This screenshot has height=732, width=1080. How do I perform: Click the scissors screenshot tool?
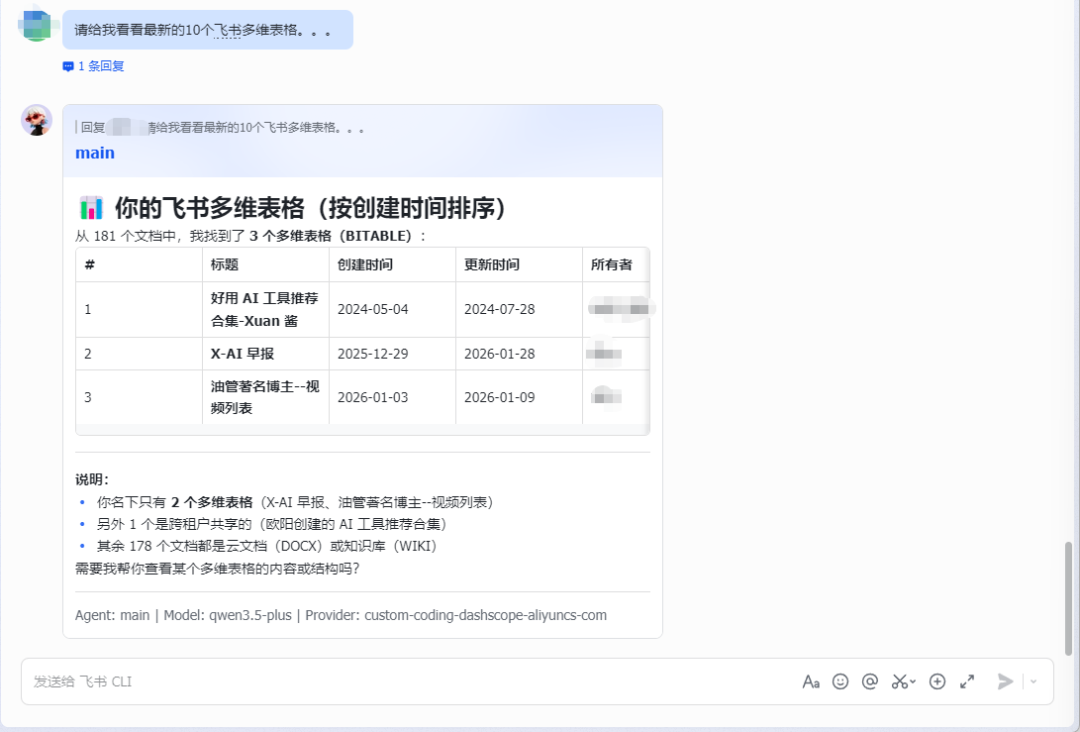899,681
